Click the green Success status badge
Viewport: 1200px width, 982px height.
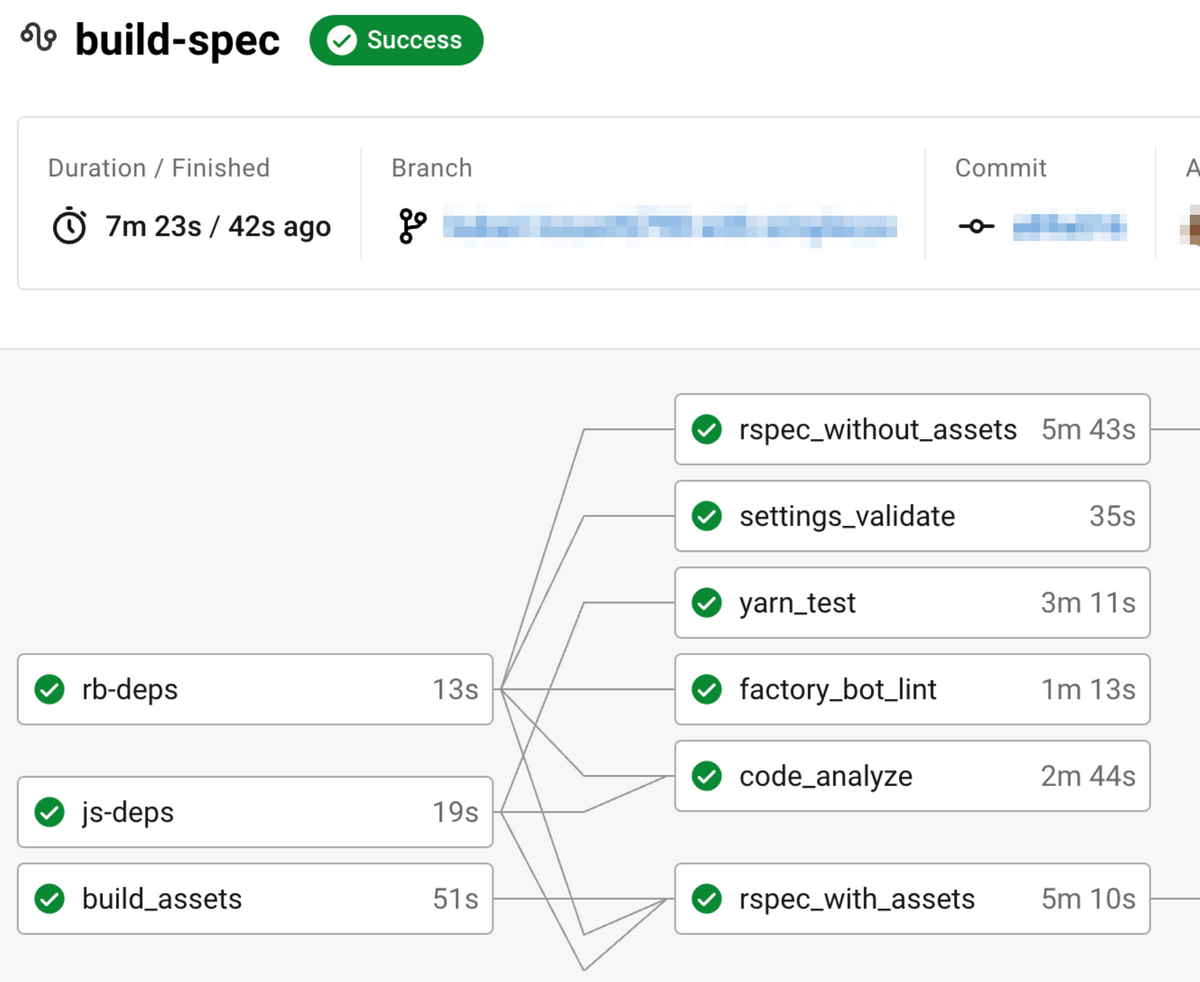click(x=396, y=41)
